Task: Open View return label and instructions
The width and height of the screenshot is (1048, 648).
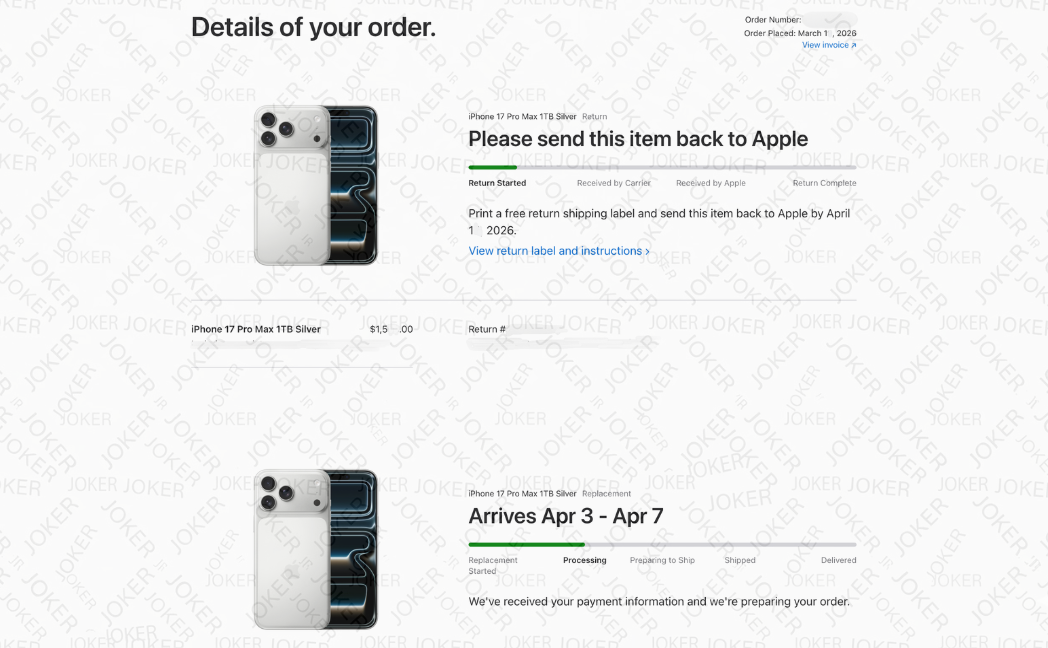Action: (559, 251)
